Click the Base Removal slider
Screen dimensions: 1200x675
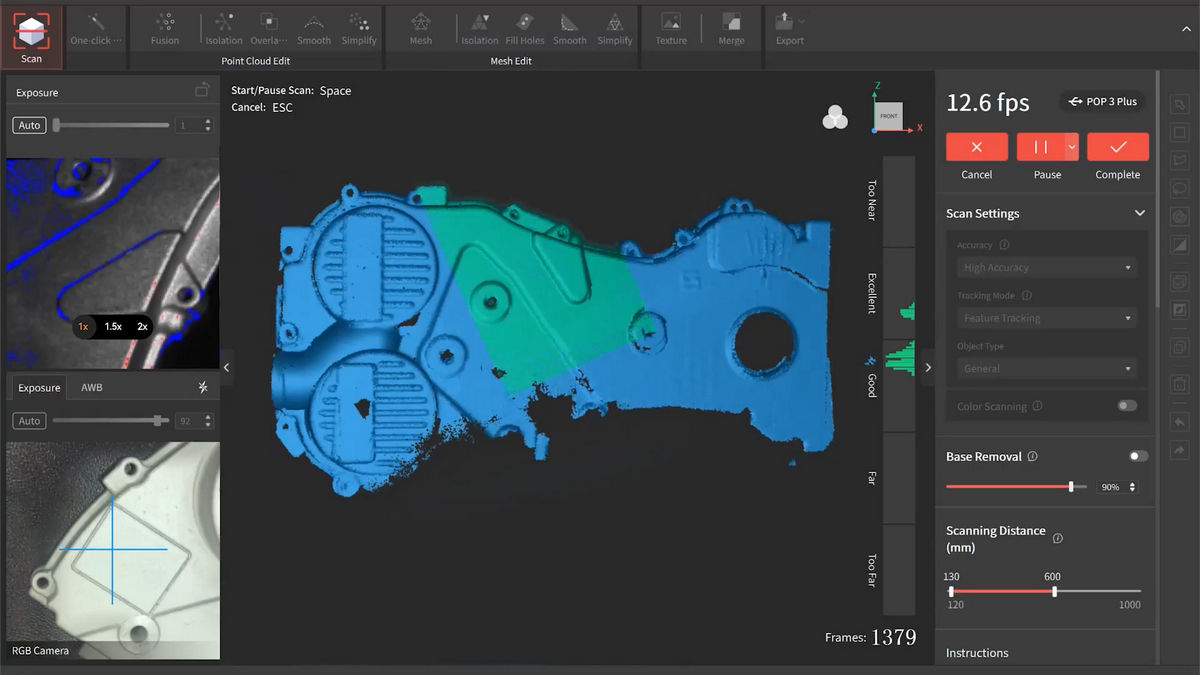click(x=1016, y=487)
